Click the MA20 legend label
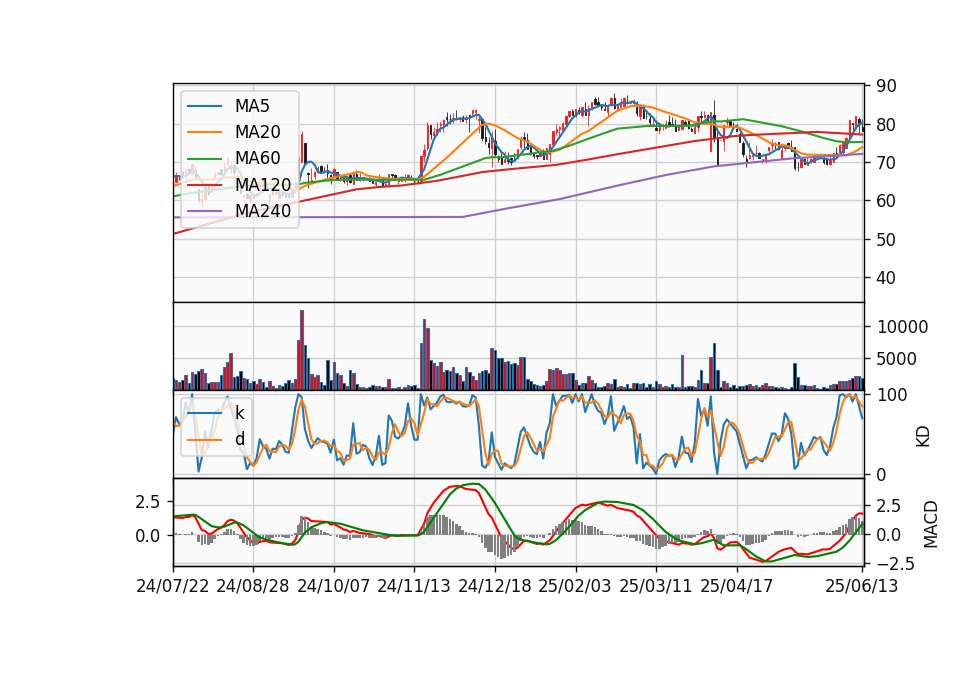The height and width of the screenshot is (690, 960). coord(257,132)
